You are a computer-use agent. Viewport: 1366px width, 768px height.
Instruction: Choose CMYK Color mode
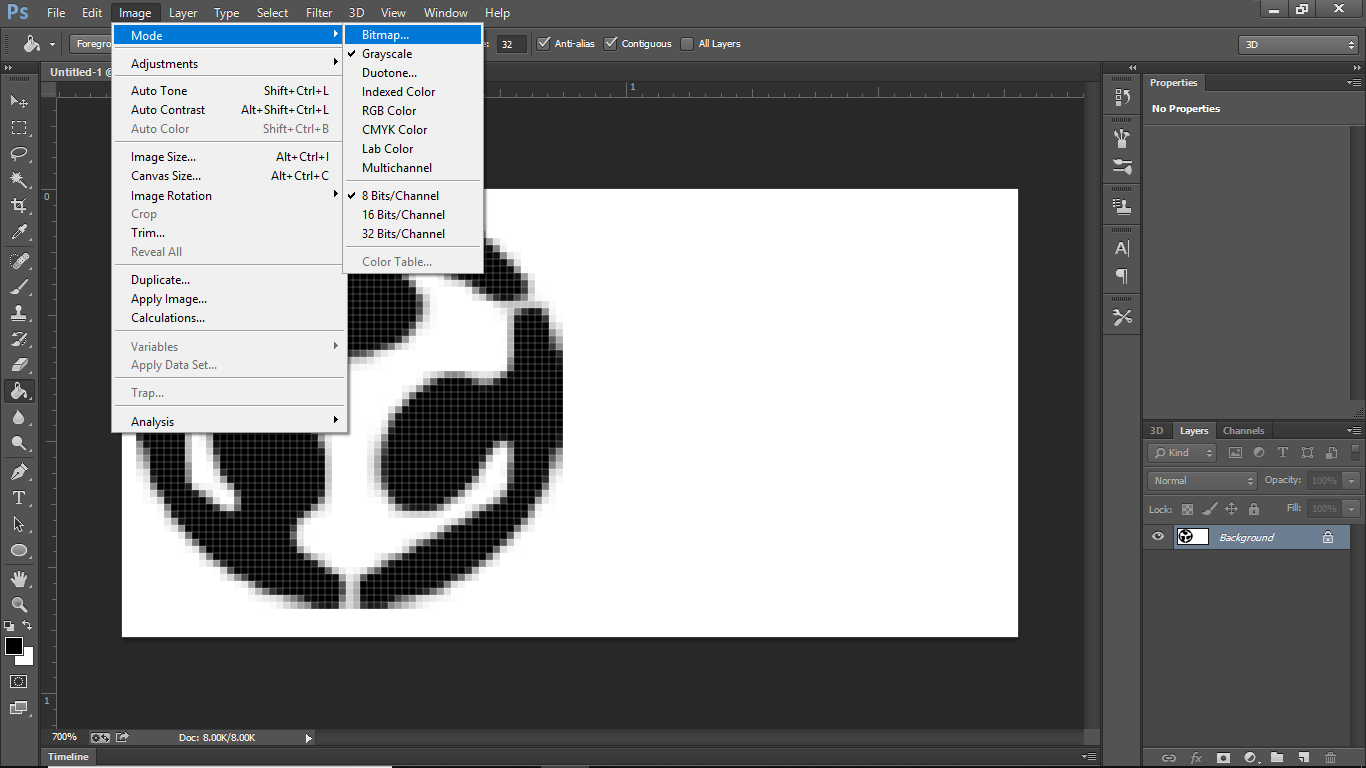tap(413, 130)
